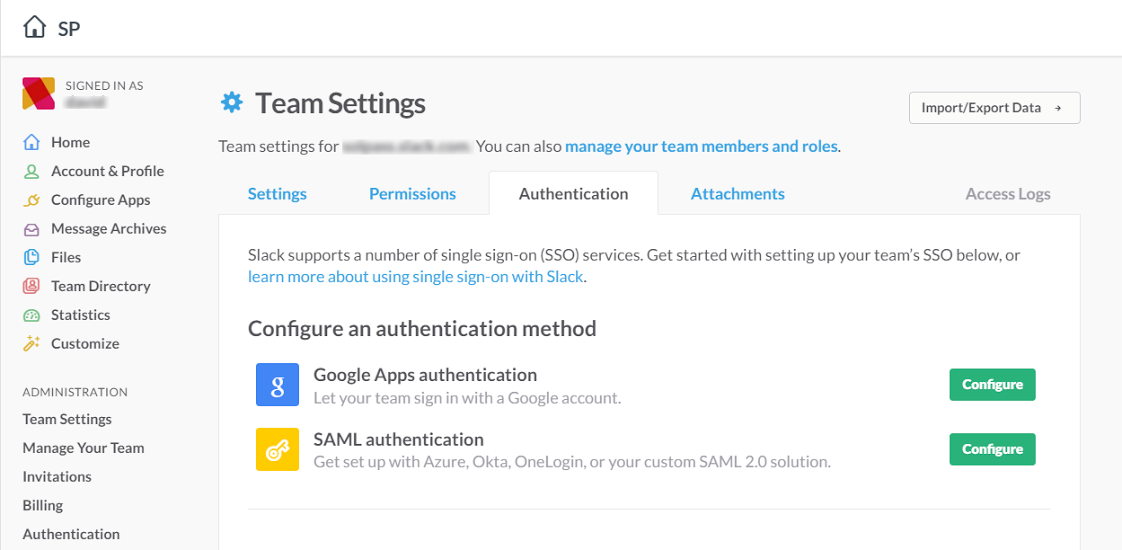The width and height of the screenshot is (1122, 550).
Task: Click the Statistics gauge icon
Action: 31,315
